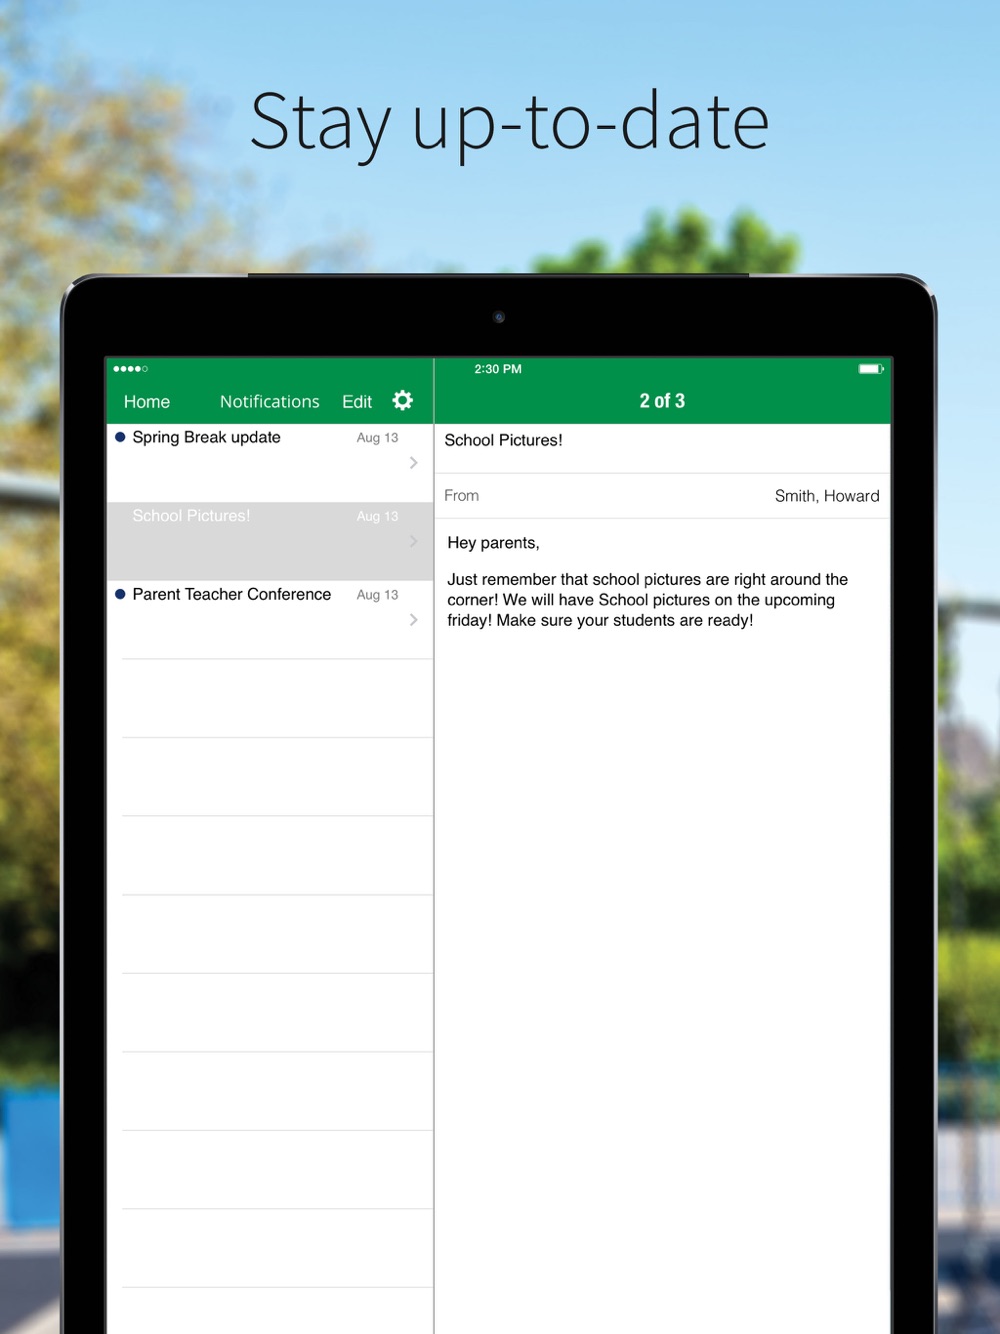Click the signal strength dots in the status bar
The height and width of the screenshot is (1334, 1000).
pyautogui.click(x=131, y=369)
